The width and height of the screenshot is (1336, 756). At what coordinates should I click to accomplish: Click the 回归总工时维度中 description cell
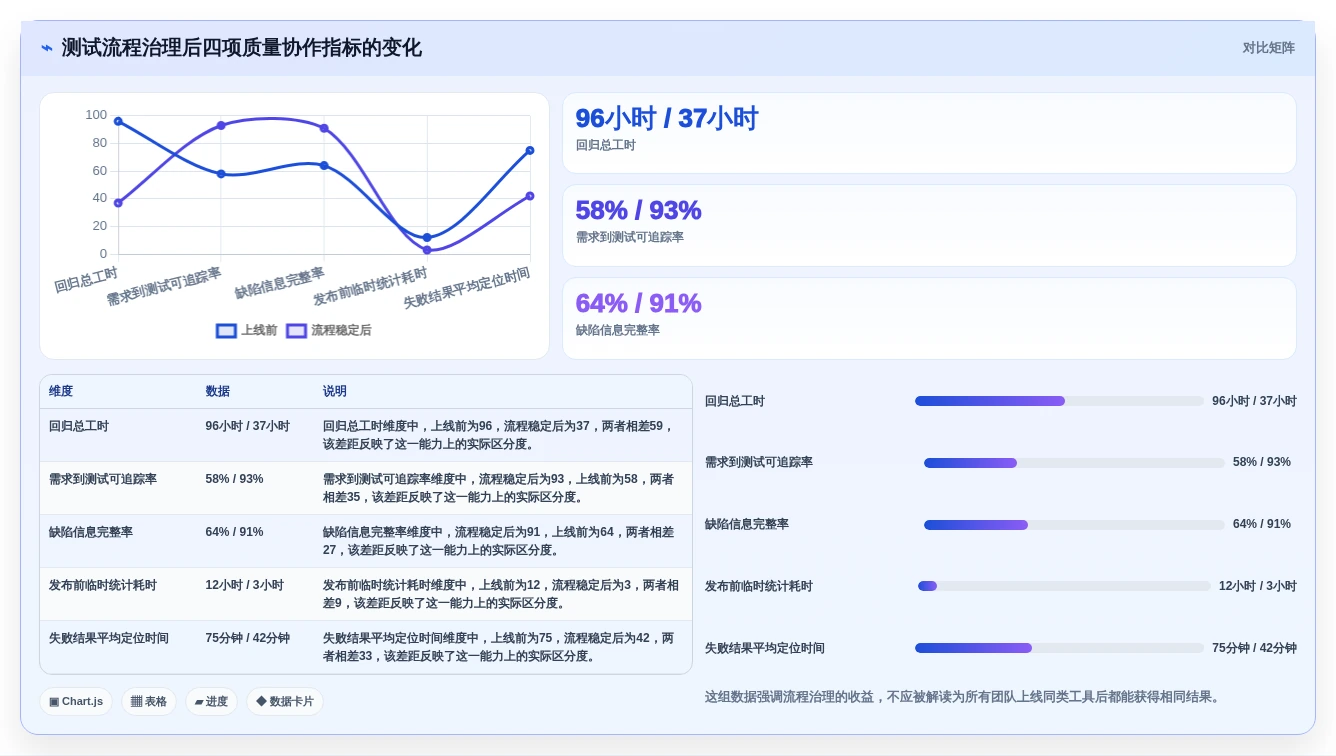coord(502,435)
